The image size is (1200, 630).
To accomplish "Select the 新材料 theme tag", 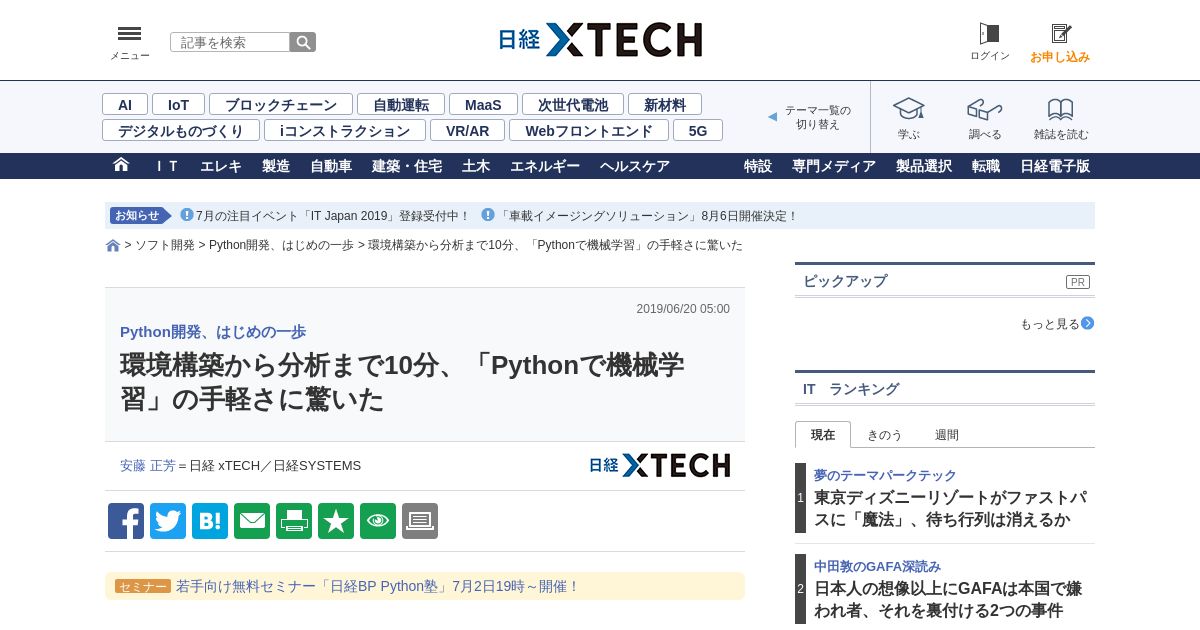I will (x=665, y=104).
